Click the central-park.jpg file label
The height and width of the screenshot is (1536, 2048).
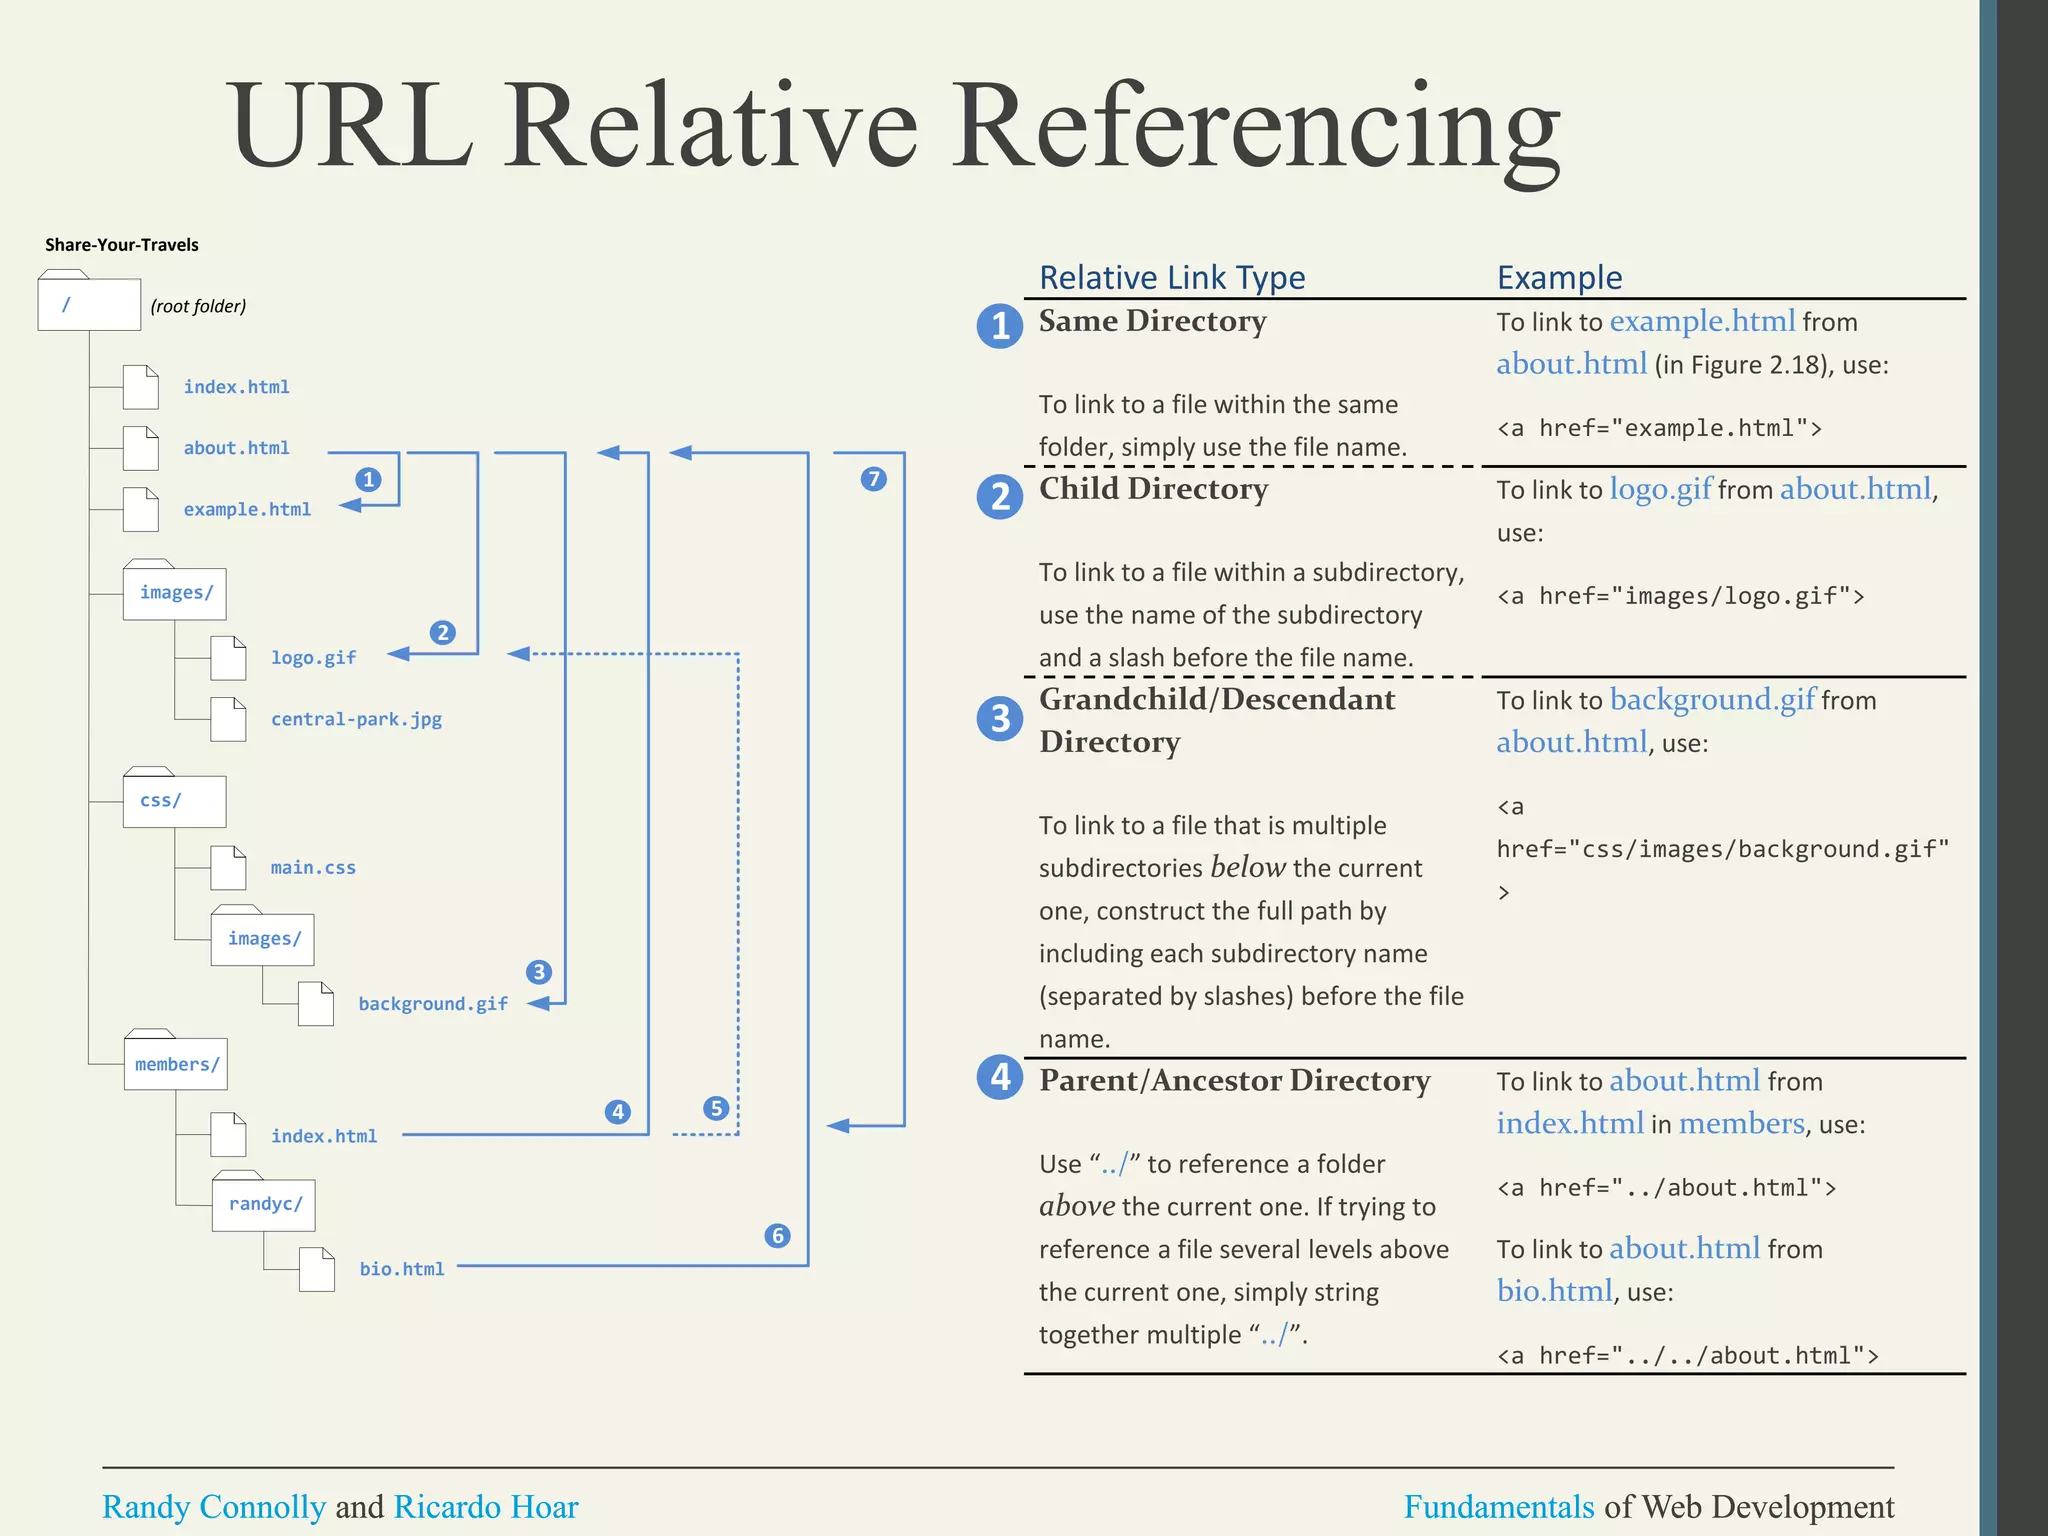click(356, 719)
